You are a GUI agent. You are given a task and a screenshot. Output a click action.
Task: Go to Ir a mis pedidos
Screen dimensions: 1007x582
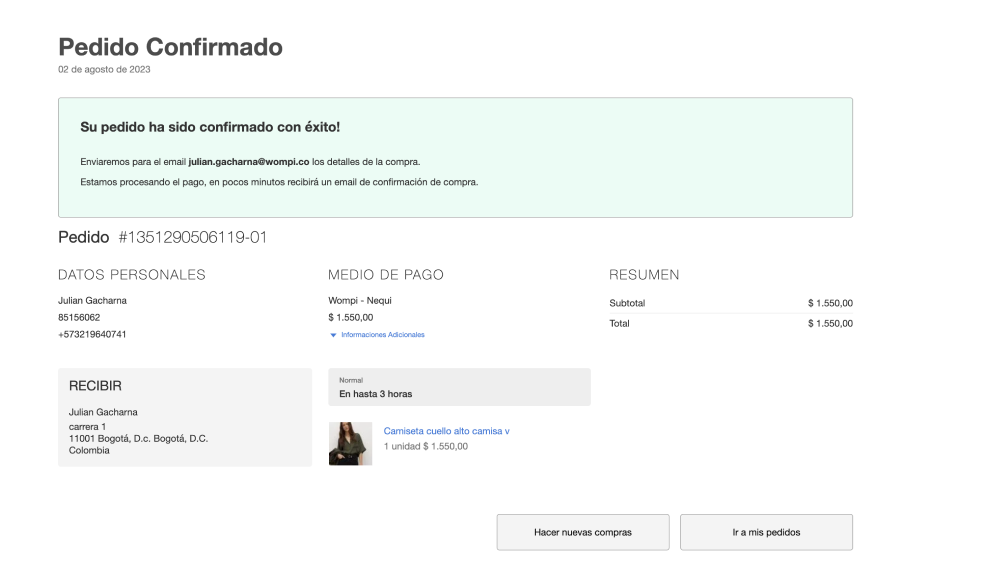click(766, 532)
